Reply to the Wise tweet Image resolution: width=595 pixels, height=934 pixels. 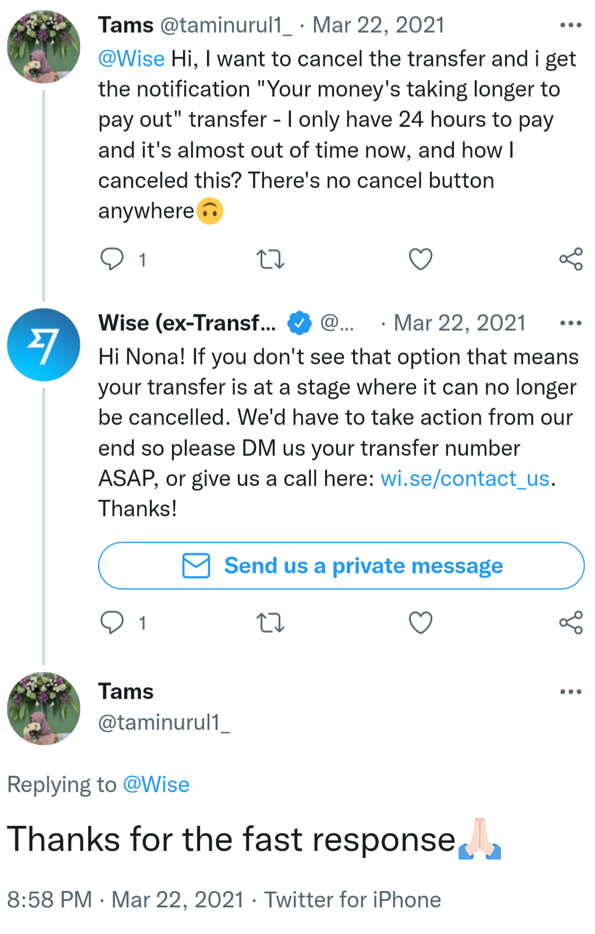tap(111, 622)
